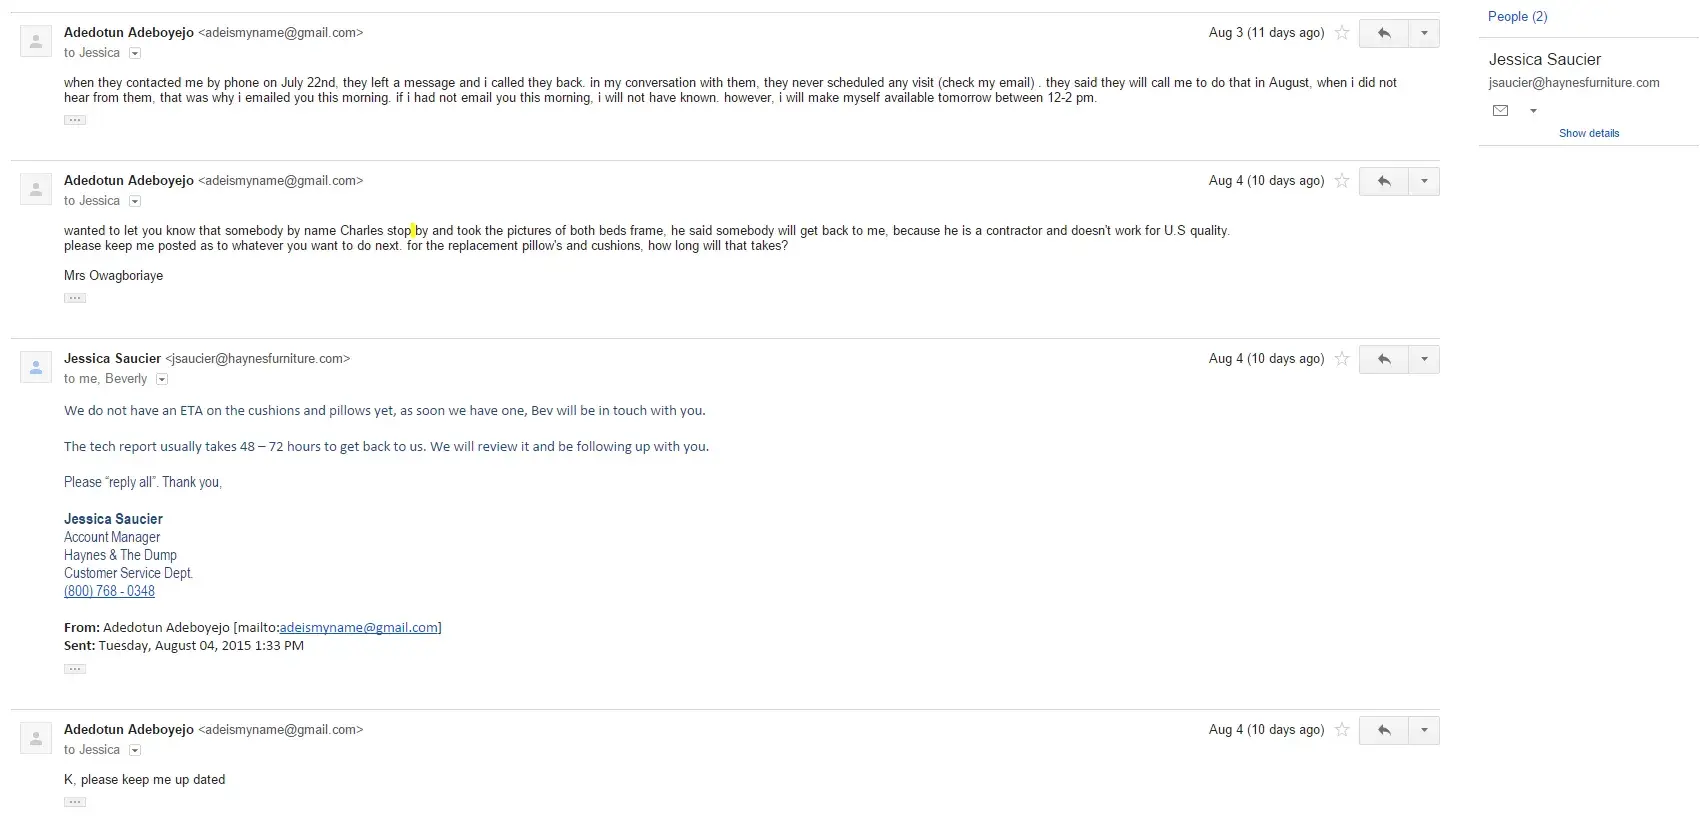1702x833 pixels.
Task: Open the adeismyname@gmail.com mailto link
Action: coord(358,628)
